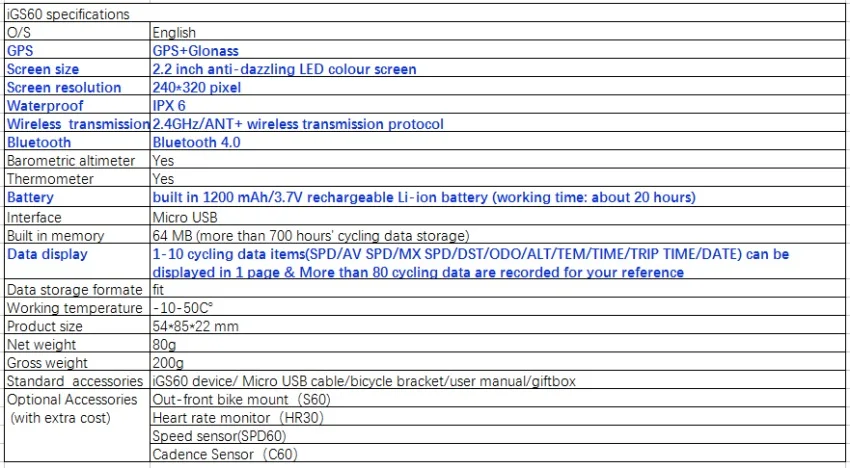This screenshot has width=850, height=468.
Task: Click the 'Wireless transmission' label cell
Action: coord(78,124)
